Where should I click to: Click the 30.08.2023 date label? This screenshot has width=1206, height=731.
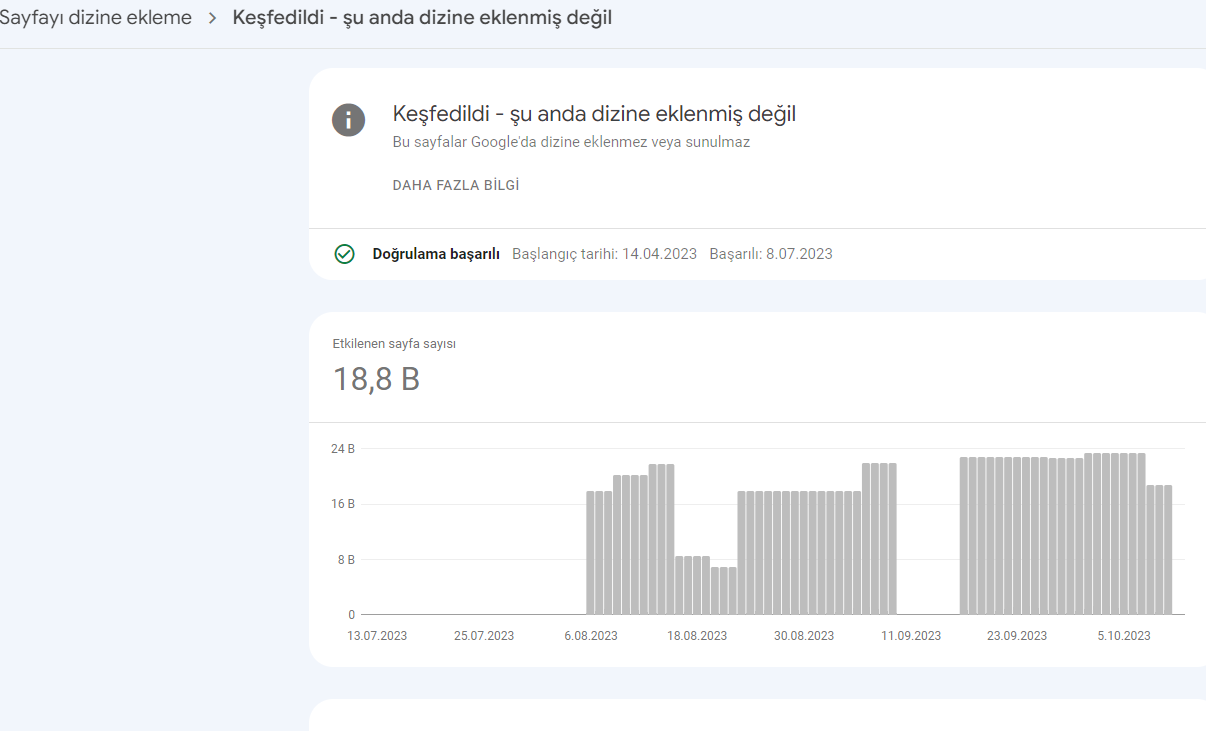(804, 636)
